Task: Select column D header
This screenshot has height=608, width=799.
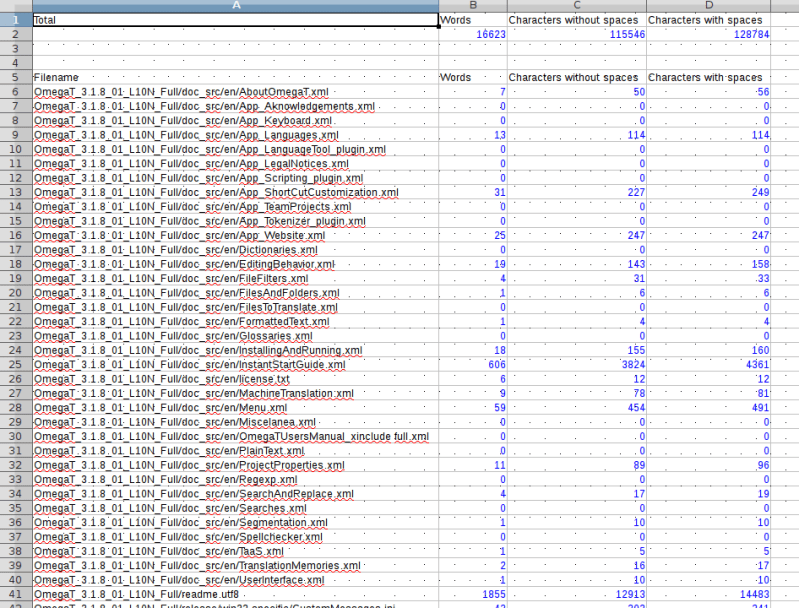Action: pyautogui.click(x=708, y=6)
